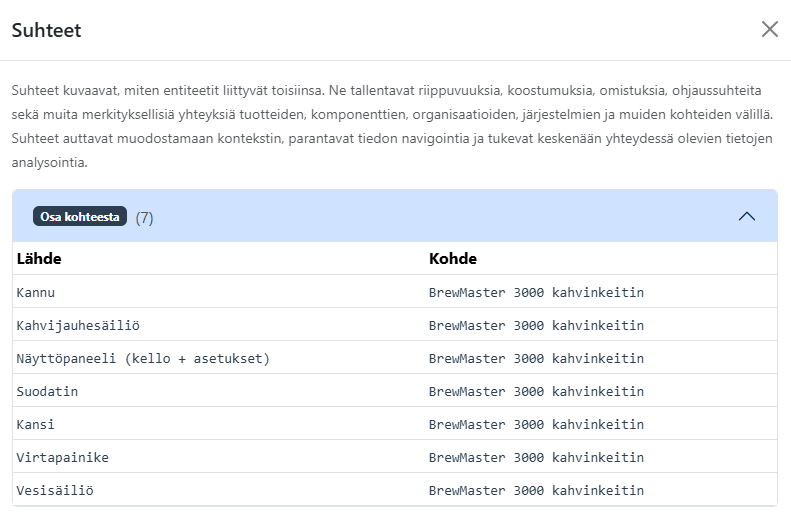
Task: Collapse the Osa kohteesta section
Action: tap(747, 216)
